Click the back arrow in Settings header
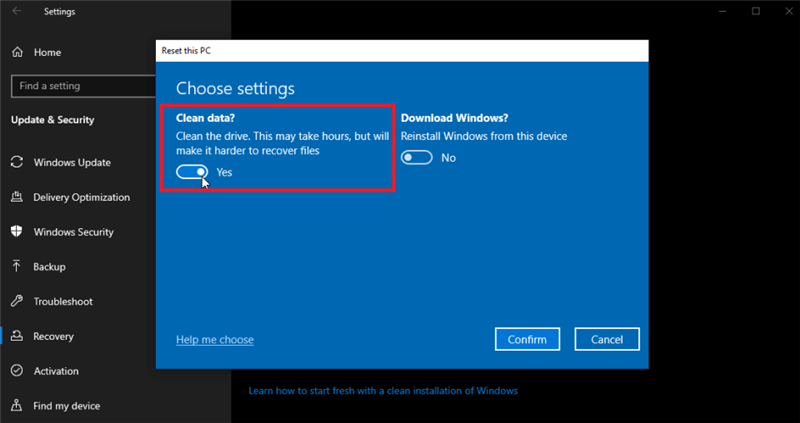The image size is (800, 423). 17,12
